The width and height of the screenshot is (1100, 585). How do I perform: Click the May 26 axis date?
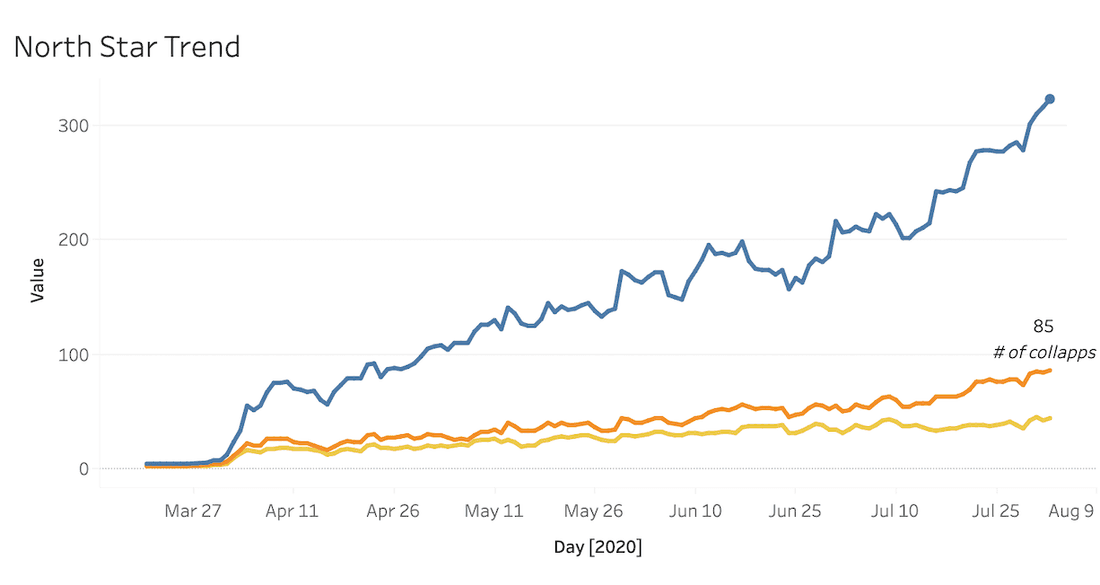594,511
